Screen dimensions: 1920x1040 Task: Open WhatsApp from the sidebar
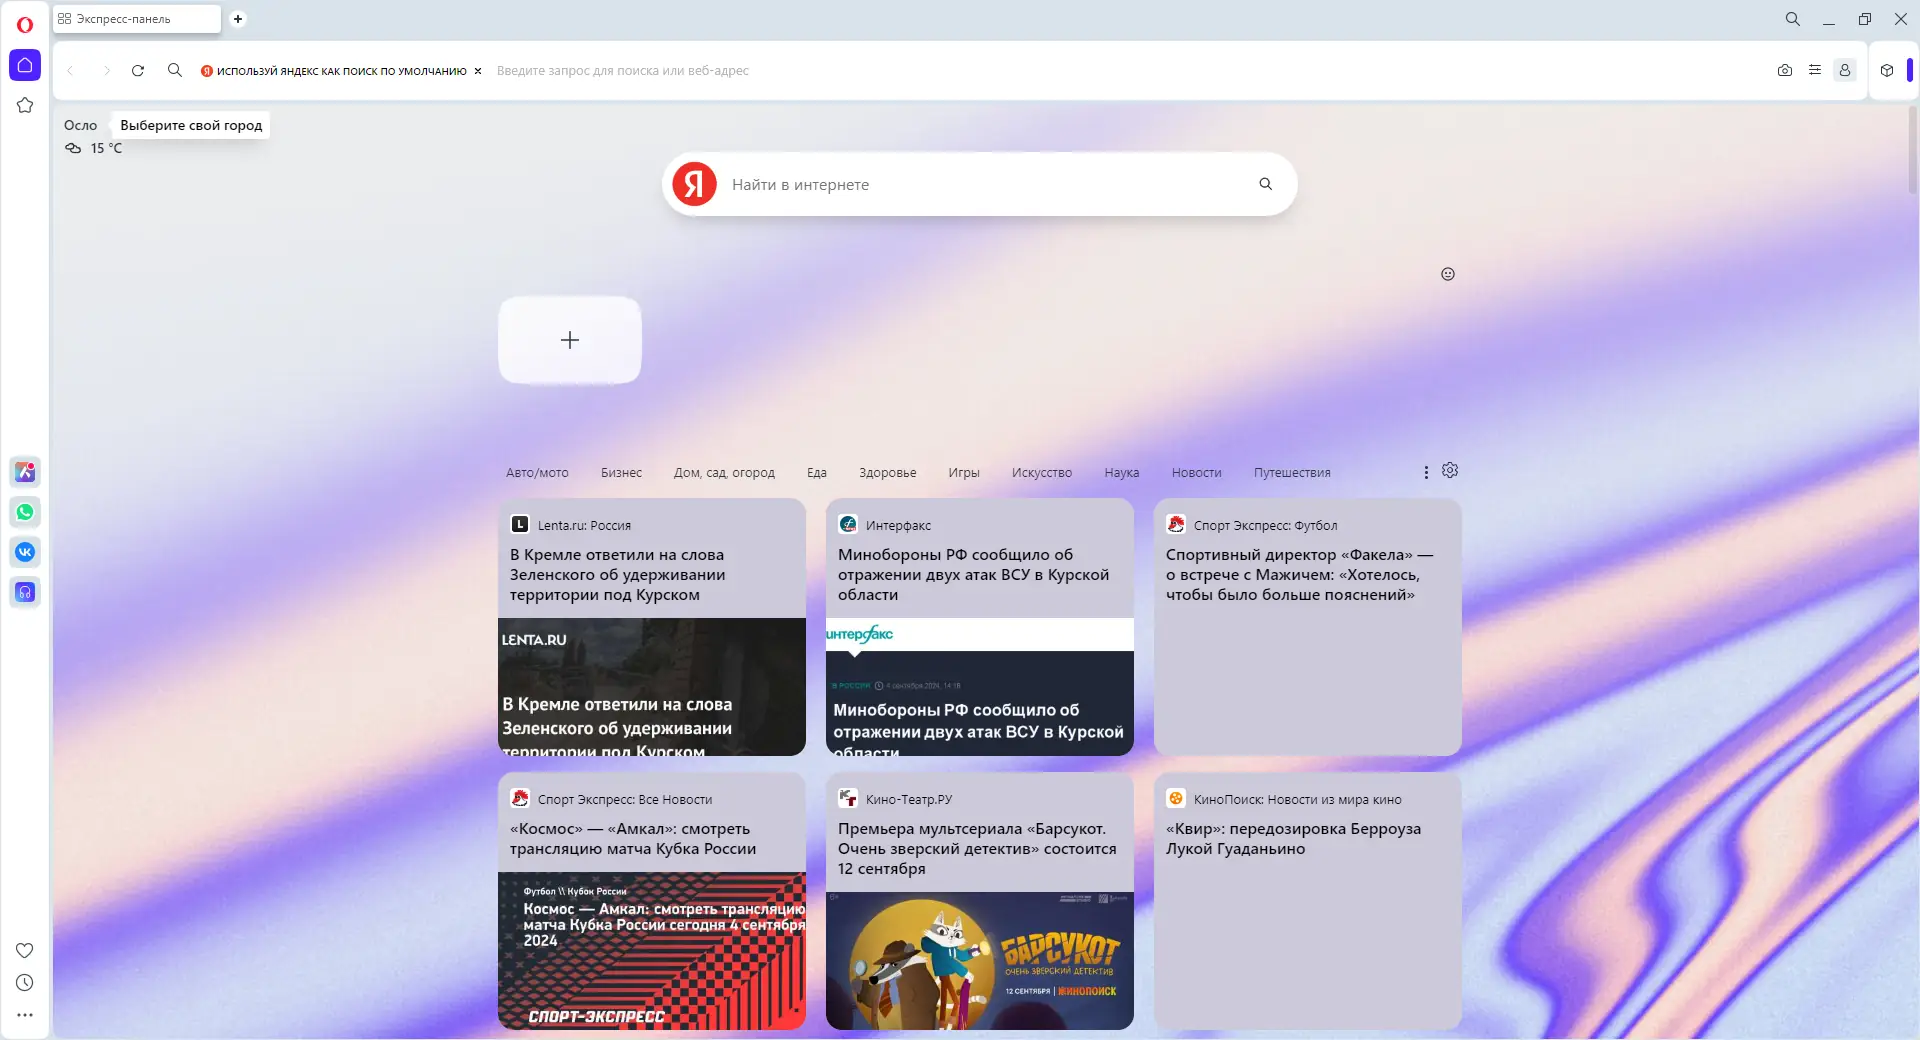tap(25, 512)
